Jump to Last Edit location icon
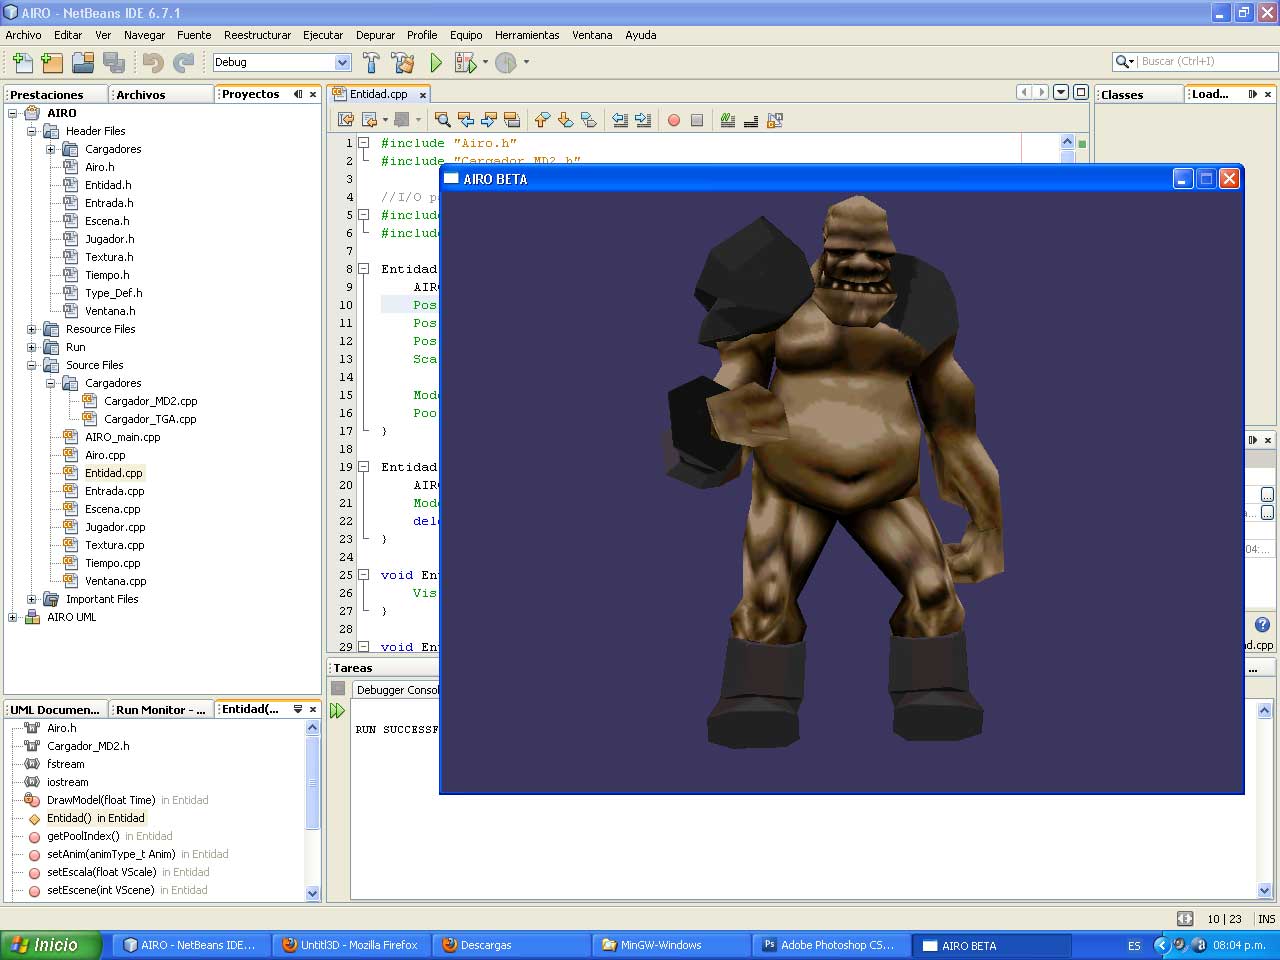This screenshot has width=1280, height=960. coord(346,120)
